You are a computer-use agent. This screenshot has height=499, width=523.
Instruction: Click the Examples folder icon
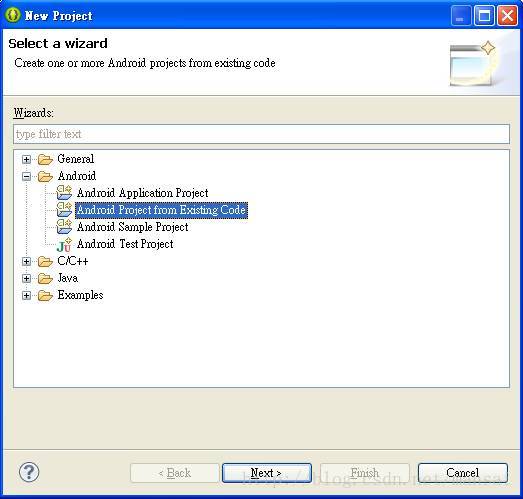coord(45,296)
